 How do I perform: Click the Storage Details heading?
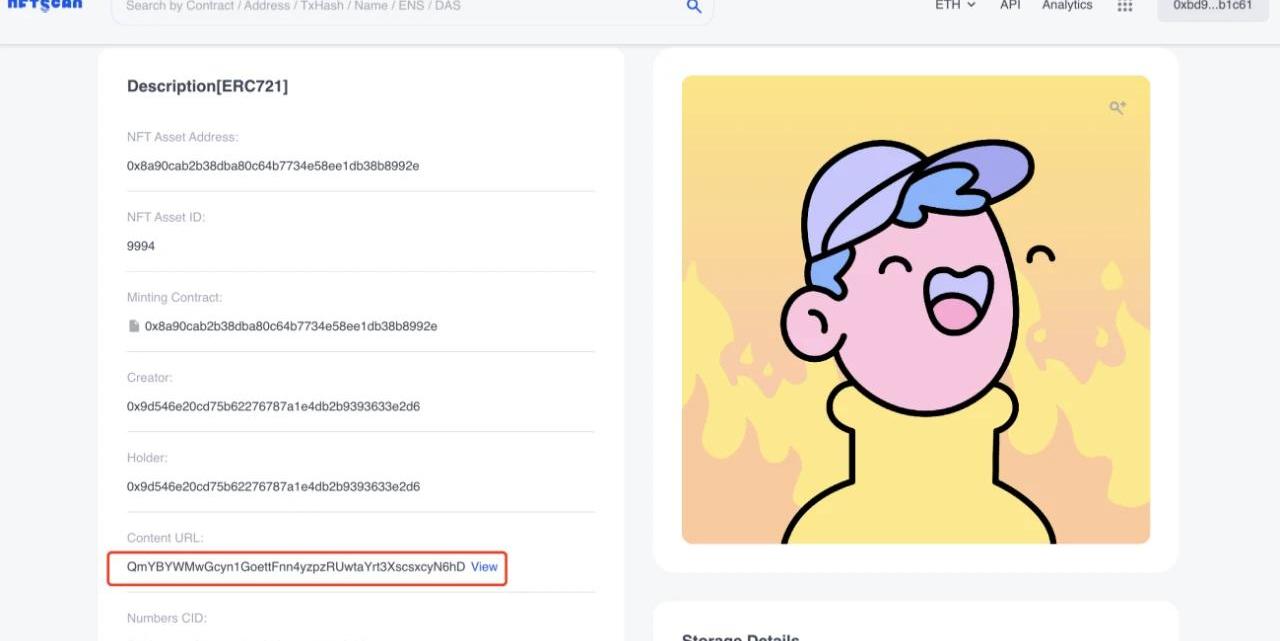coord(741,637)
